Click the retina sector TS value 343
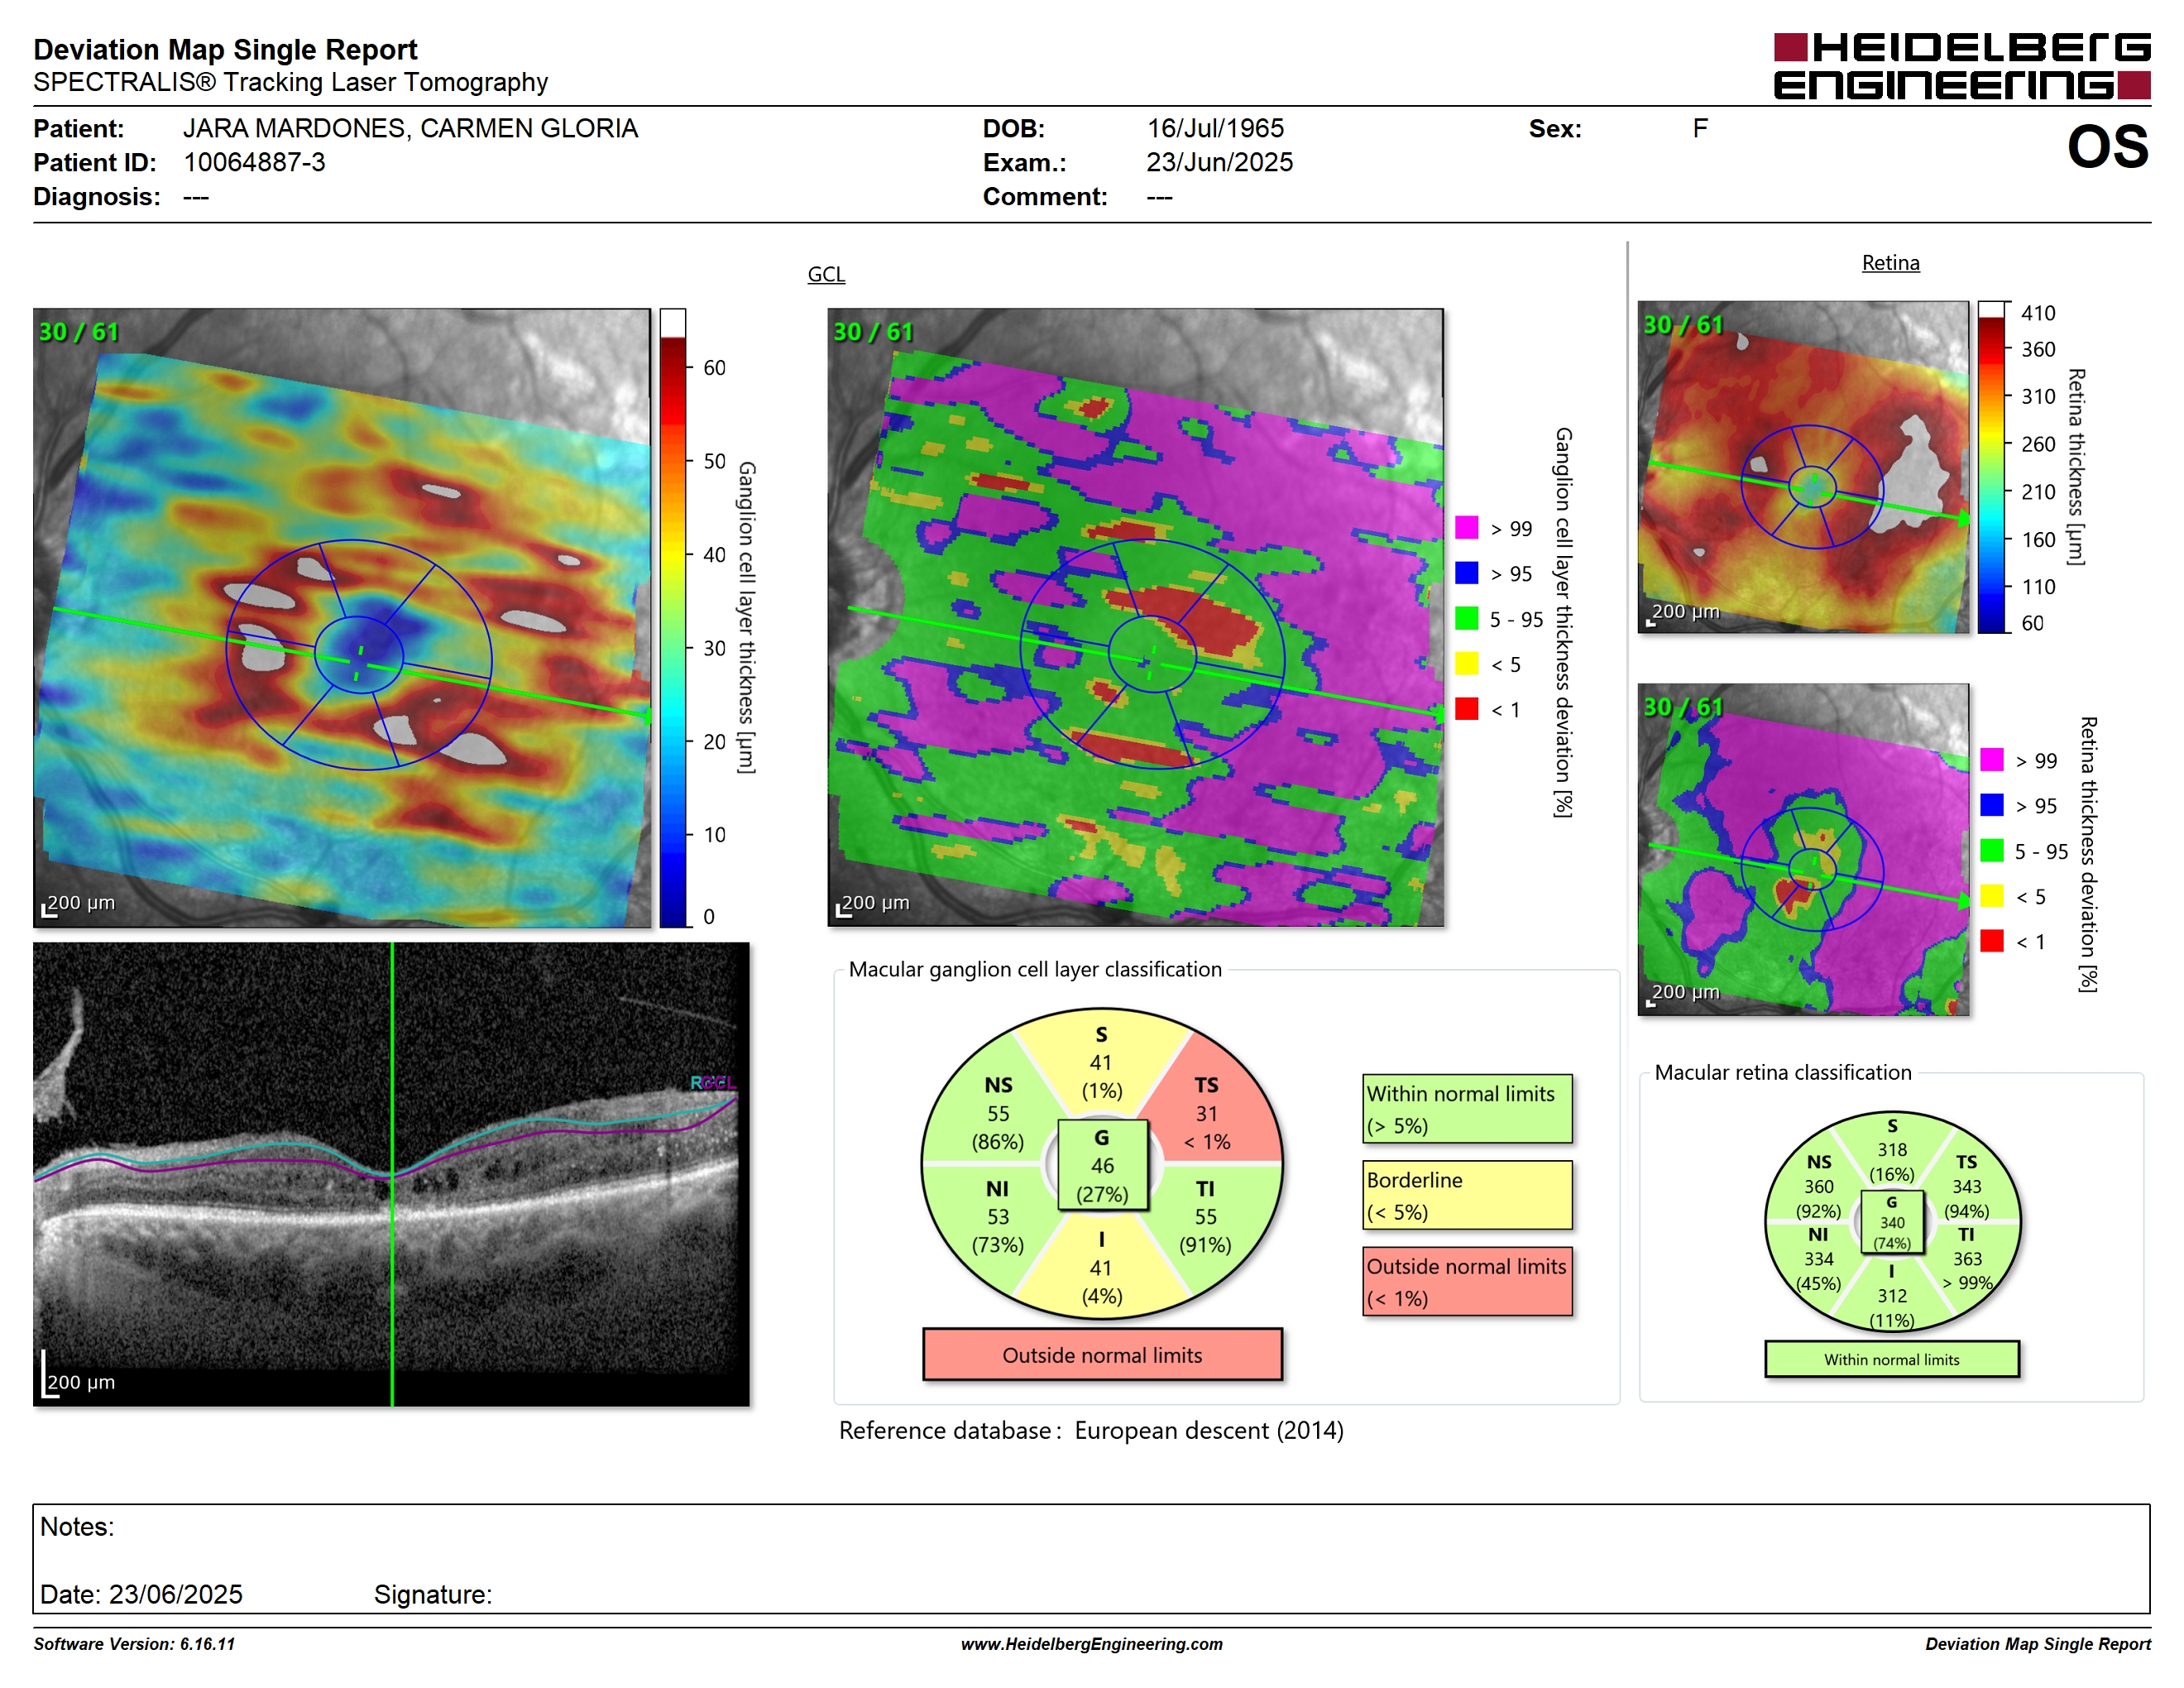 pyautogui.click(x=1966, y=1186)
